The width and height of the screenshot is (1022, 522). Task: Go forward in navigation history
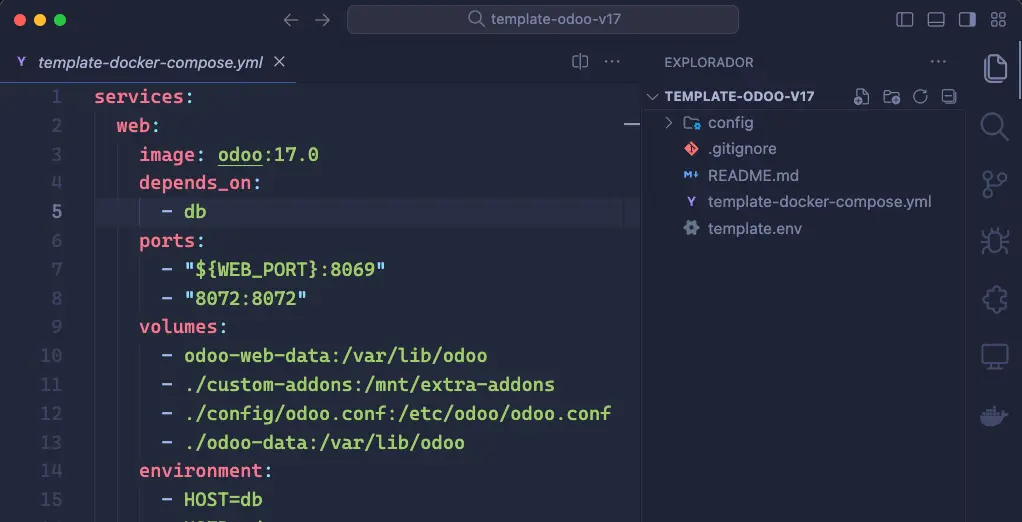click(323, 20)
